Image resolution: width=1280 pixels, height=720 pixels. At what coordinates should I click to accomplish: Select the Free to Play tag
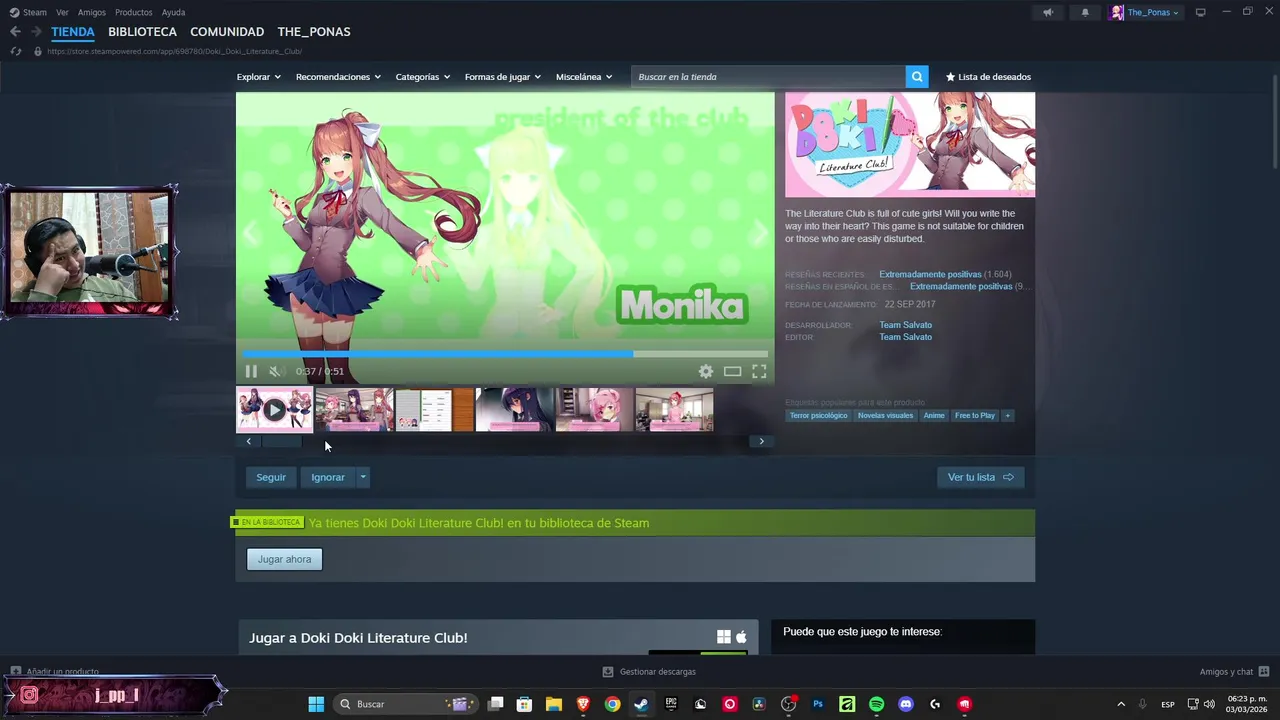pyautogui.click(x=975, y=415)
